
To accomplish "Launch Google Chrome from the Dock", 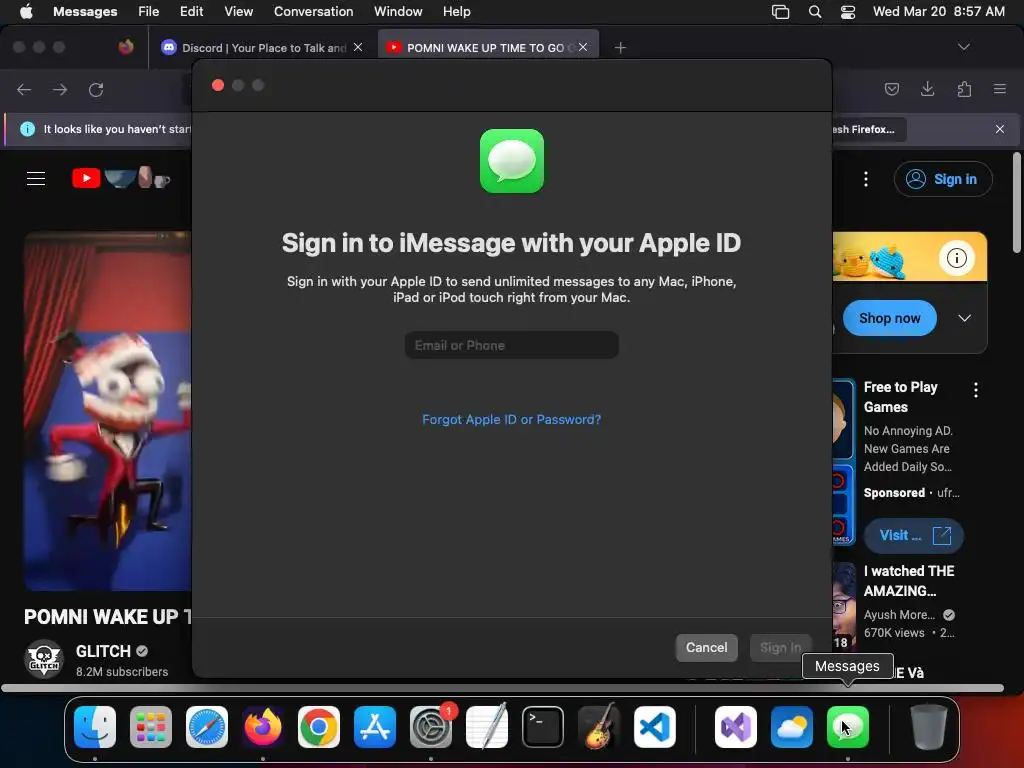I will tap(319, 727).
